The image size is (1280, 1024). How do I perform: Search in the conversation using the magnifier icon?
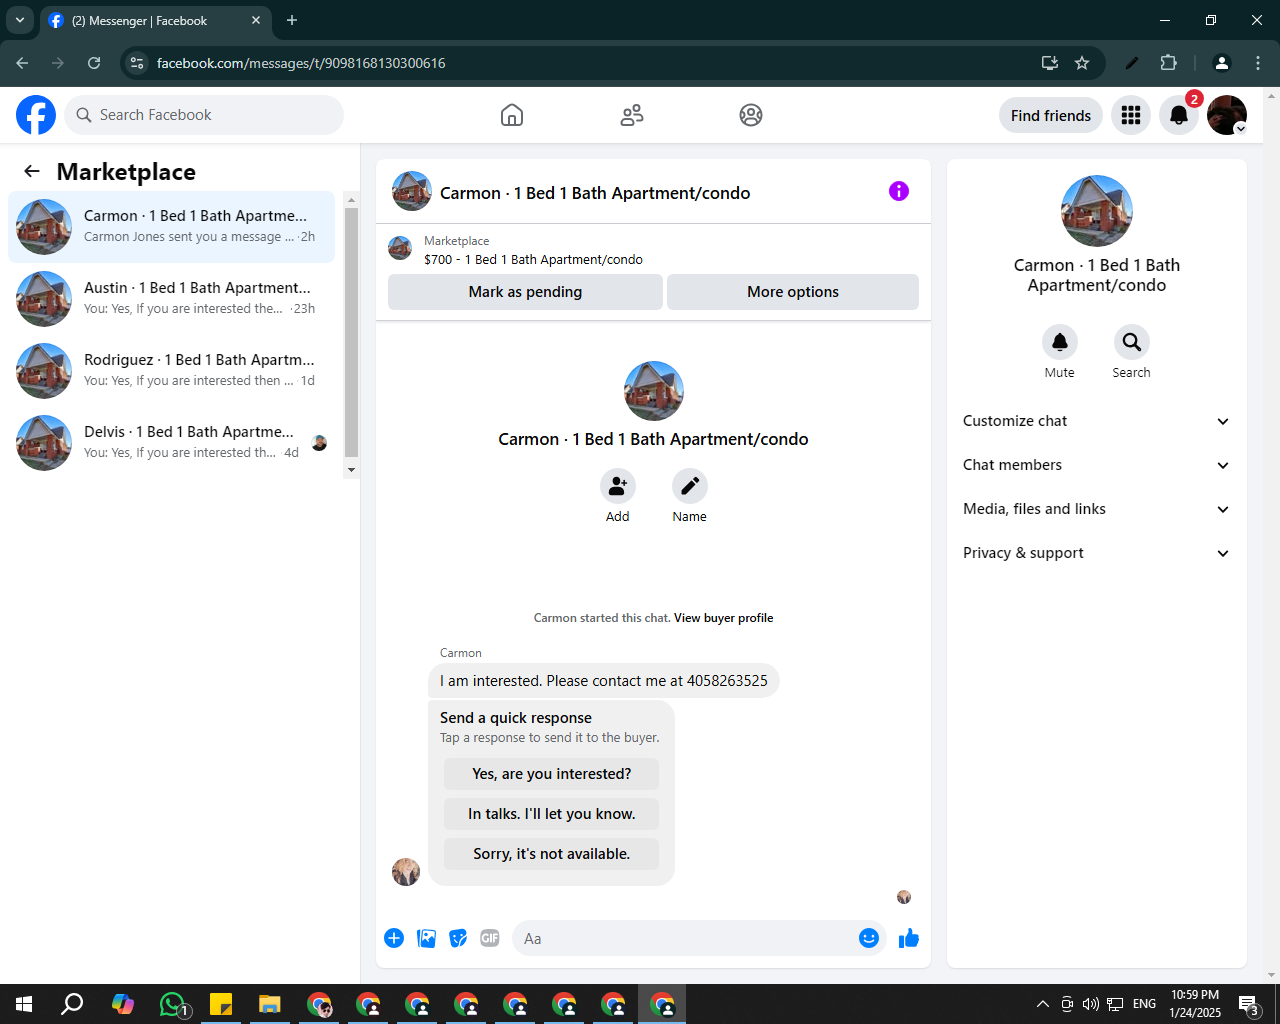(1132, 342)
